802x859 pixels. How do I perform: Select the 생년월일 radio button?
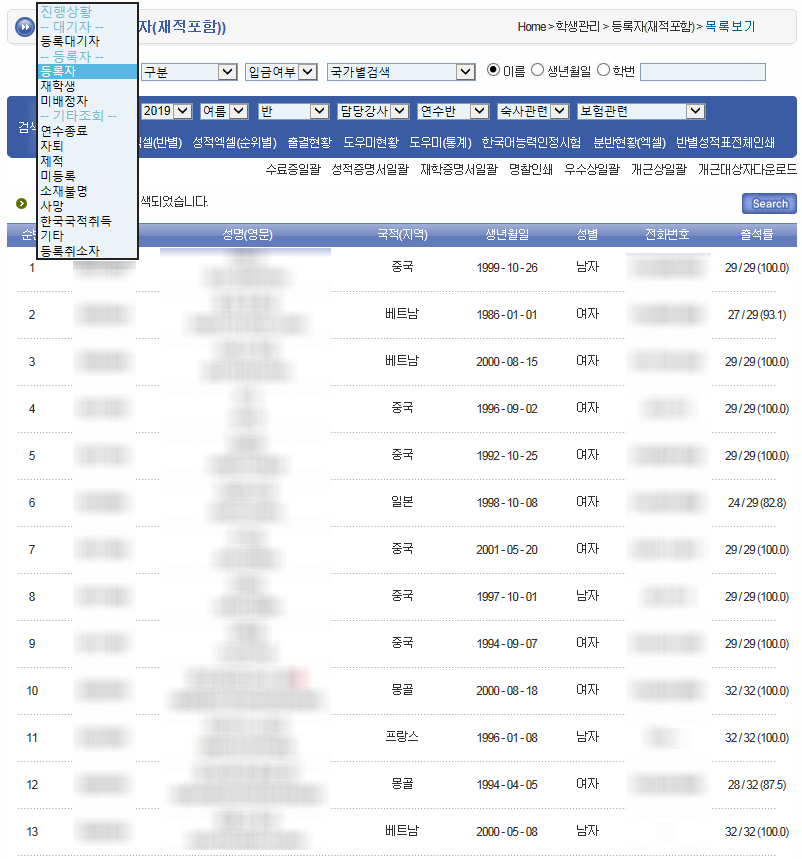[x=538, y=70]
